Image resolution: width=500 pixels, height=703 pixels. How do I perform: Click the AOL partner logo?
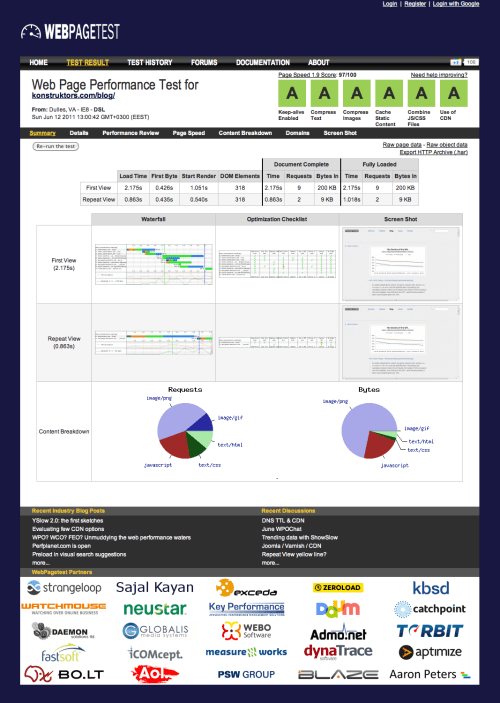[155, 674]
